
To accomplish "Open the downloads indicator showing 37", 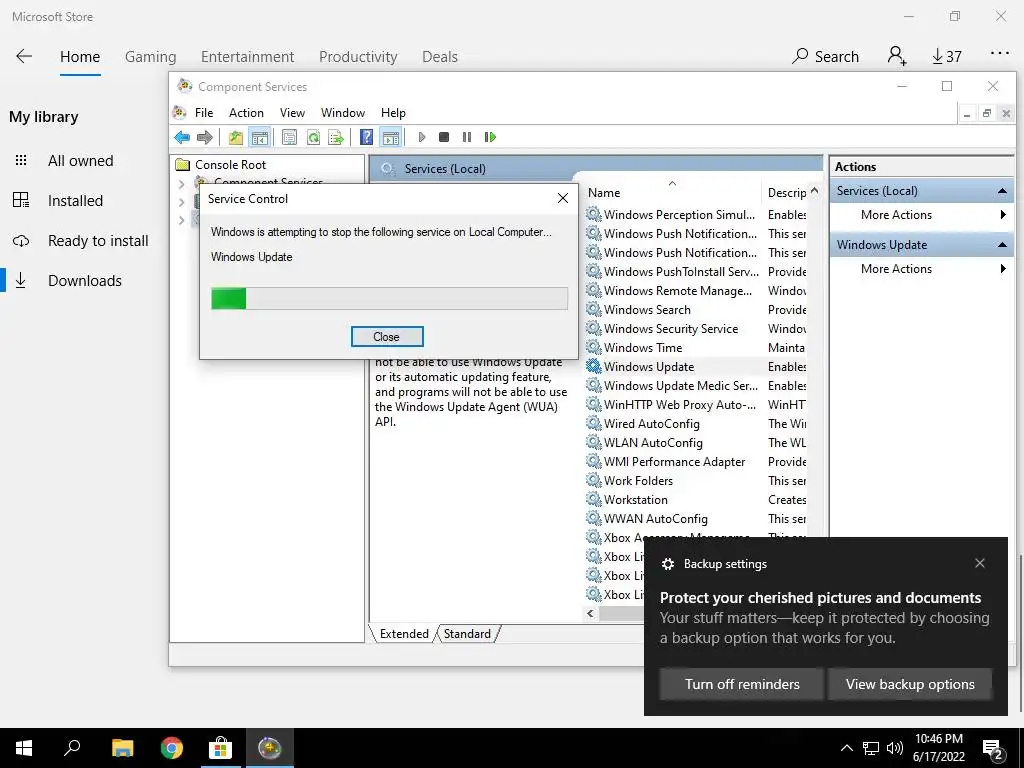I will [946, 57].
